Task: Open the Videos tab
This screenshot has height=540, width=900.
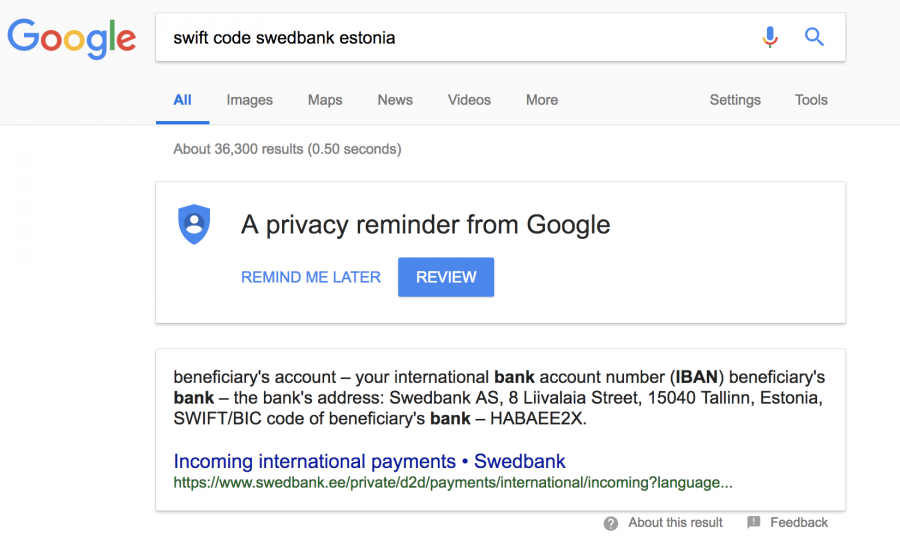Action: (x=469, y=100)
